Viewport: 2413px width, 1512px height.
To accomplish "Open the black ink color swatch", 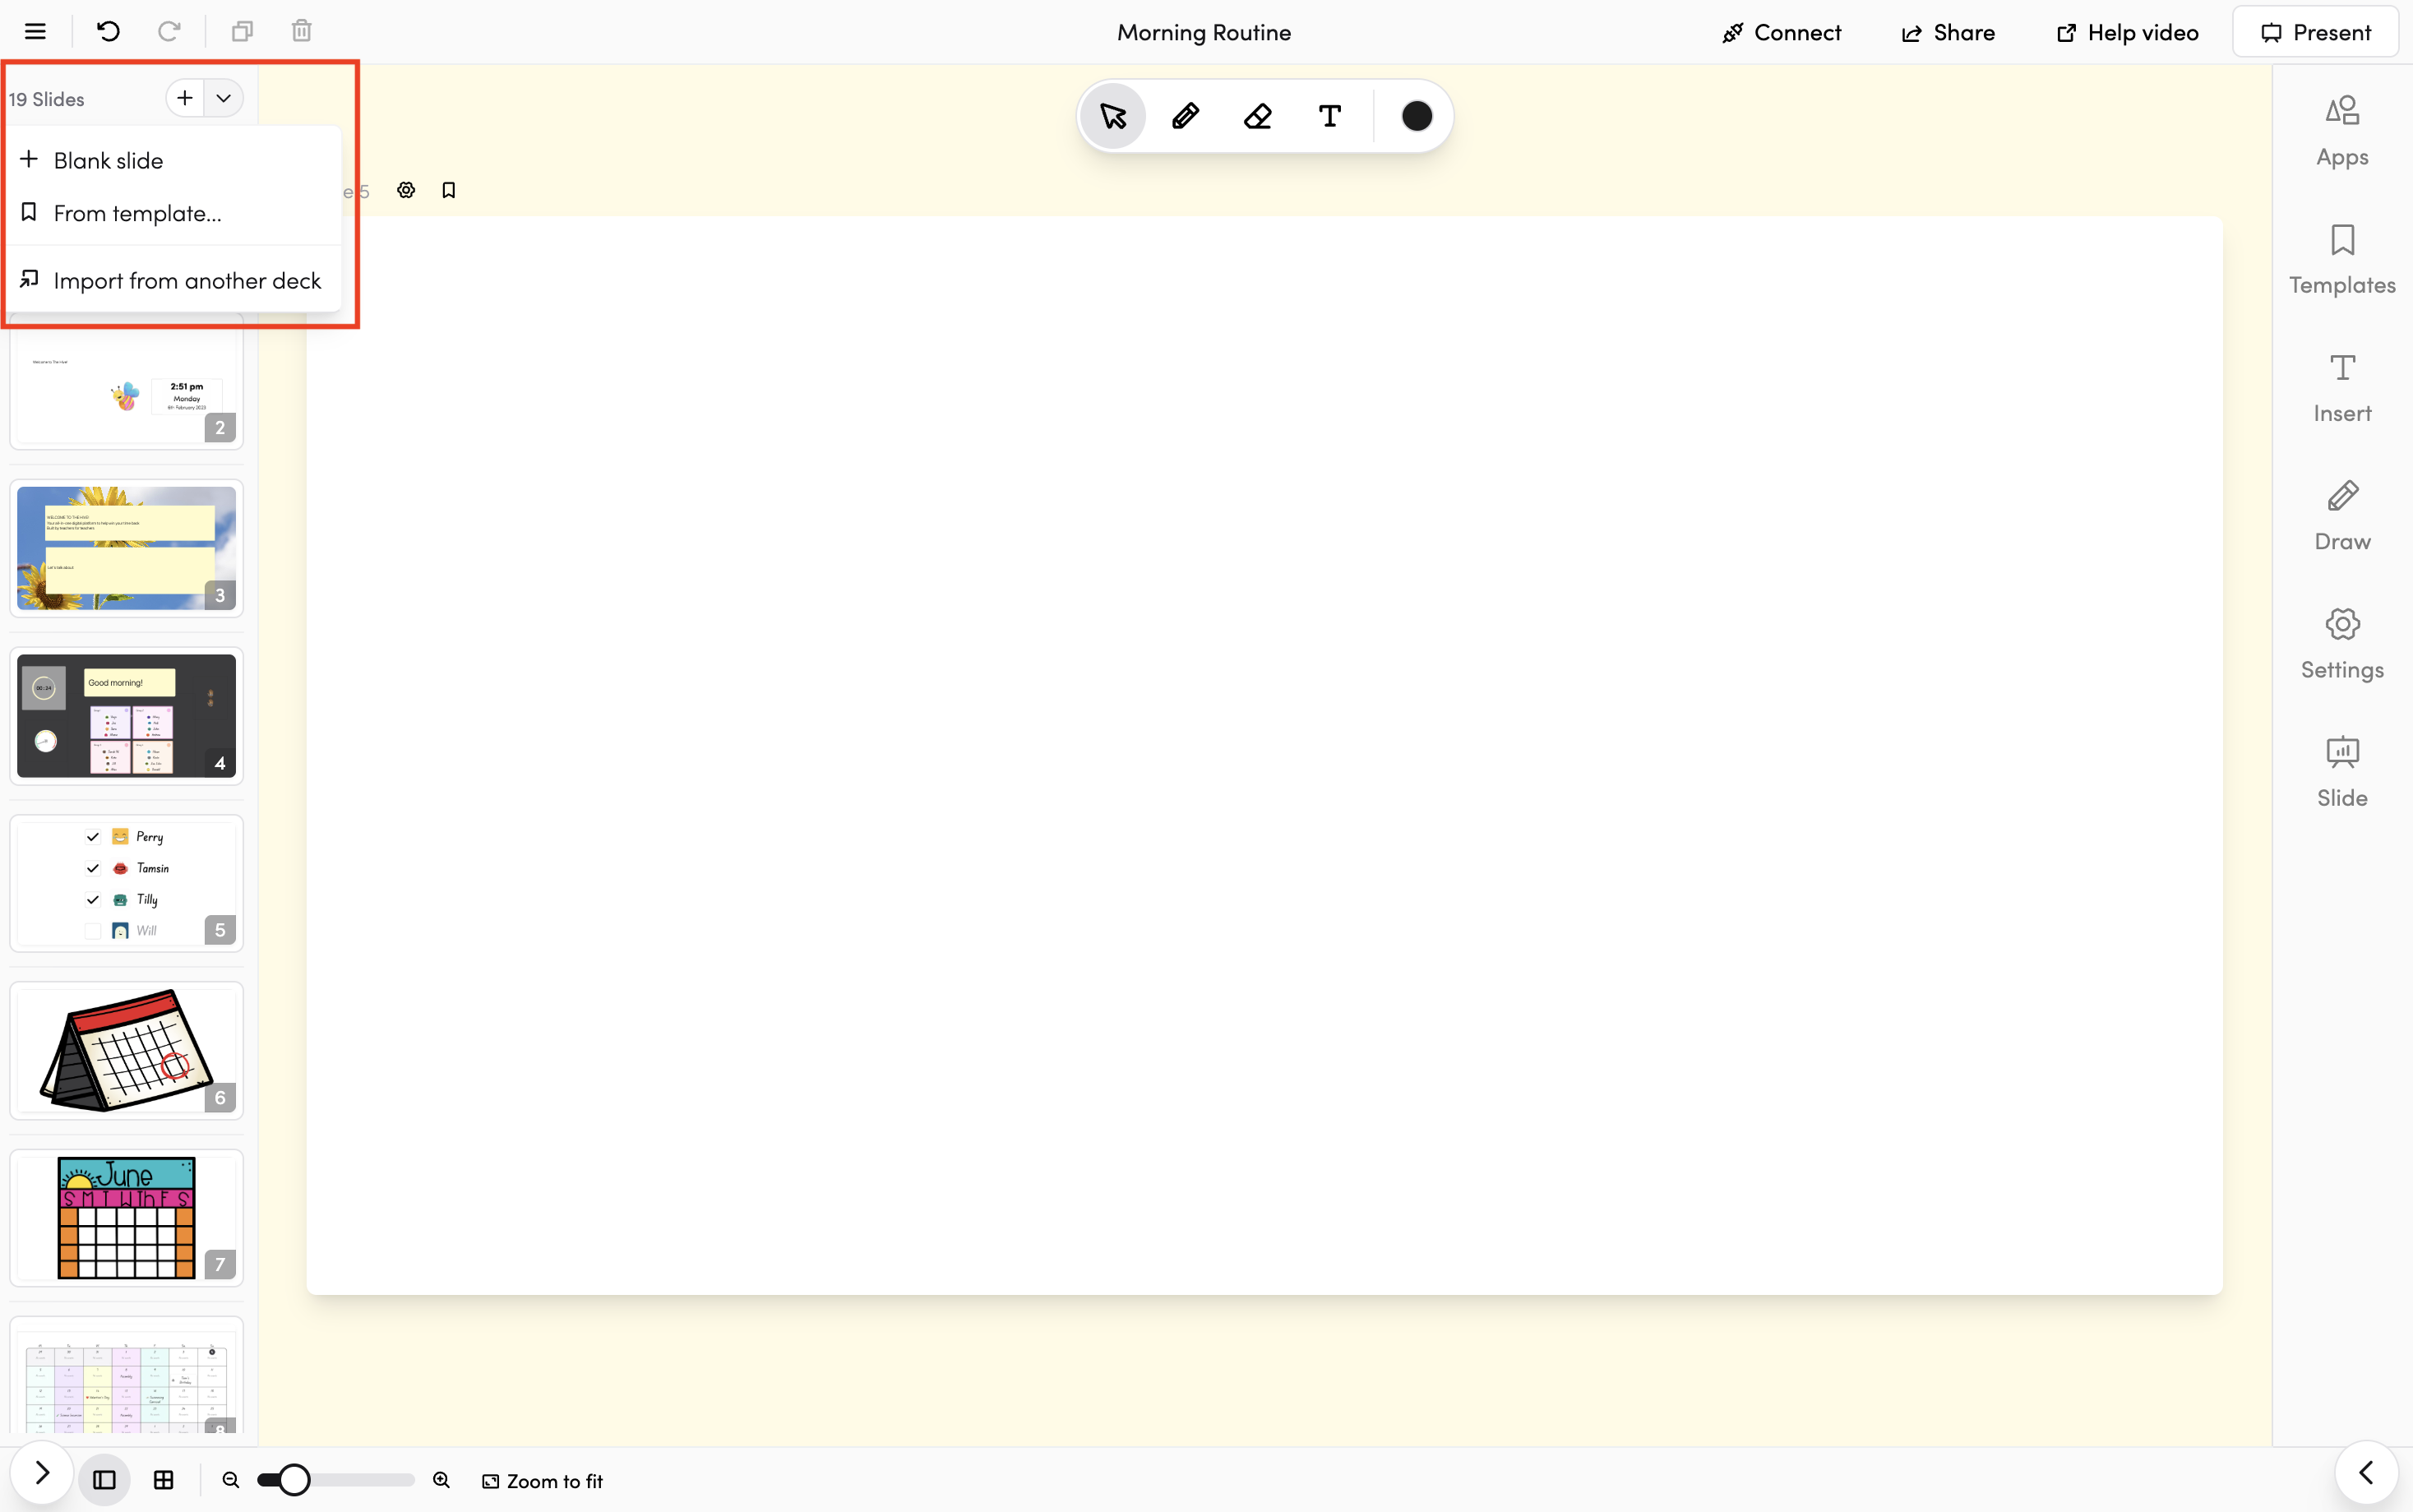I will click(1416, 116).
